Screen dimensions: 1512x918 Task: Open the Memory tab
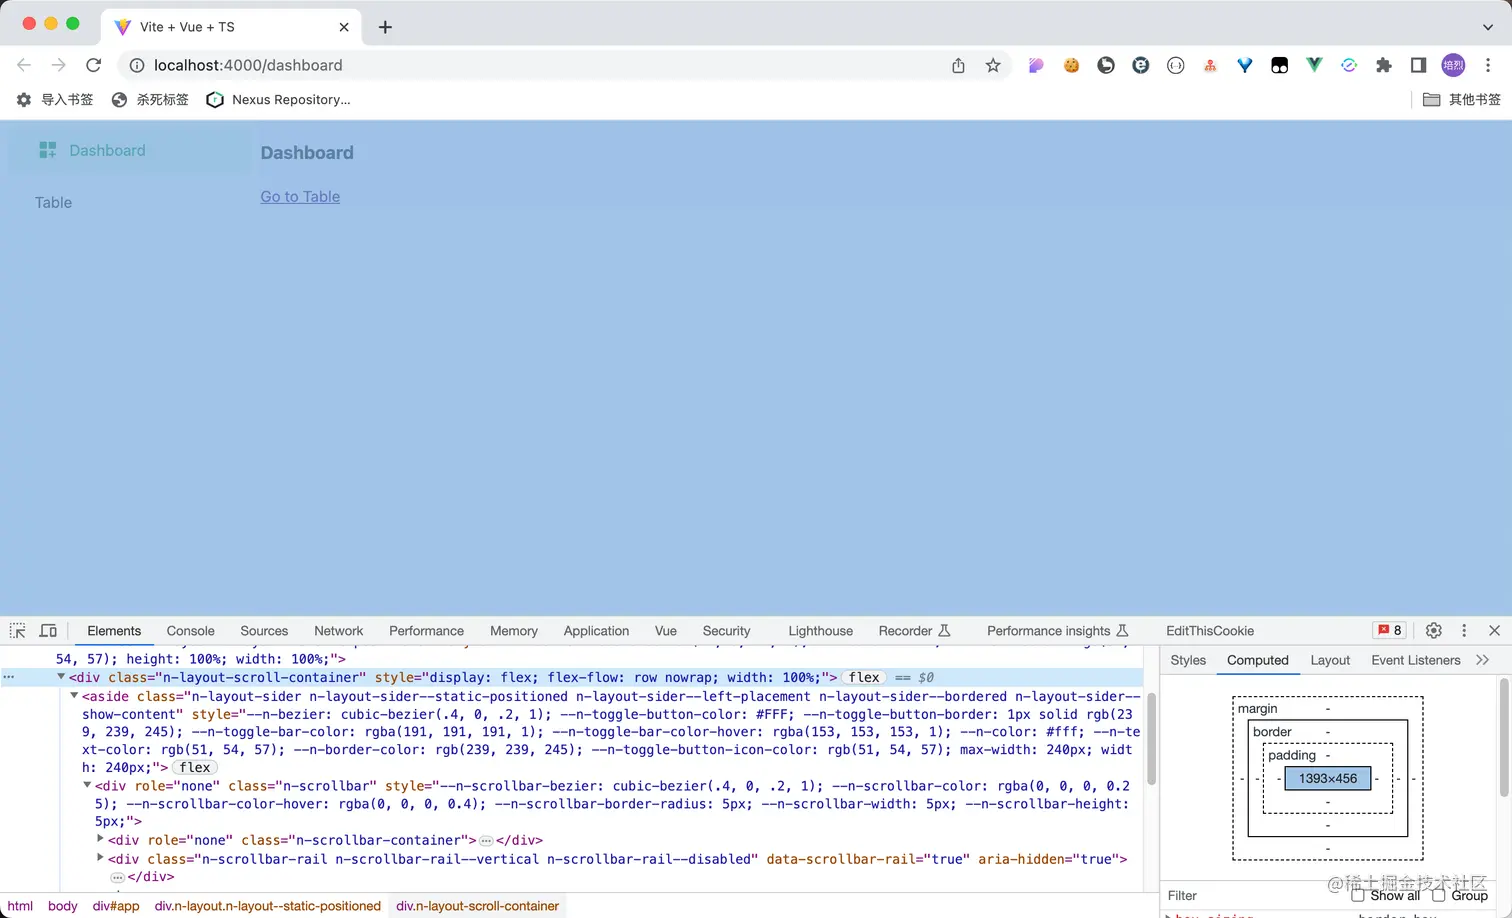click(x=514, y=631)
